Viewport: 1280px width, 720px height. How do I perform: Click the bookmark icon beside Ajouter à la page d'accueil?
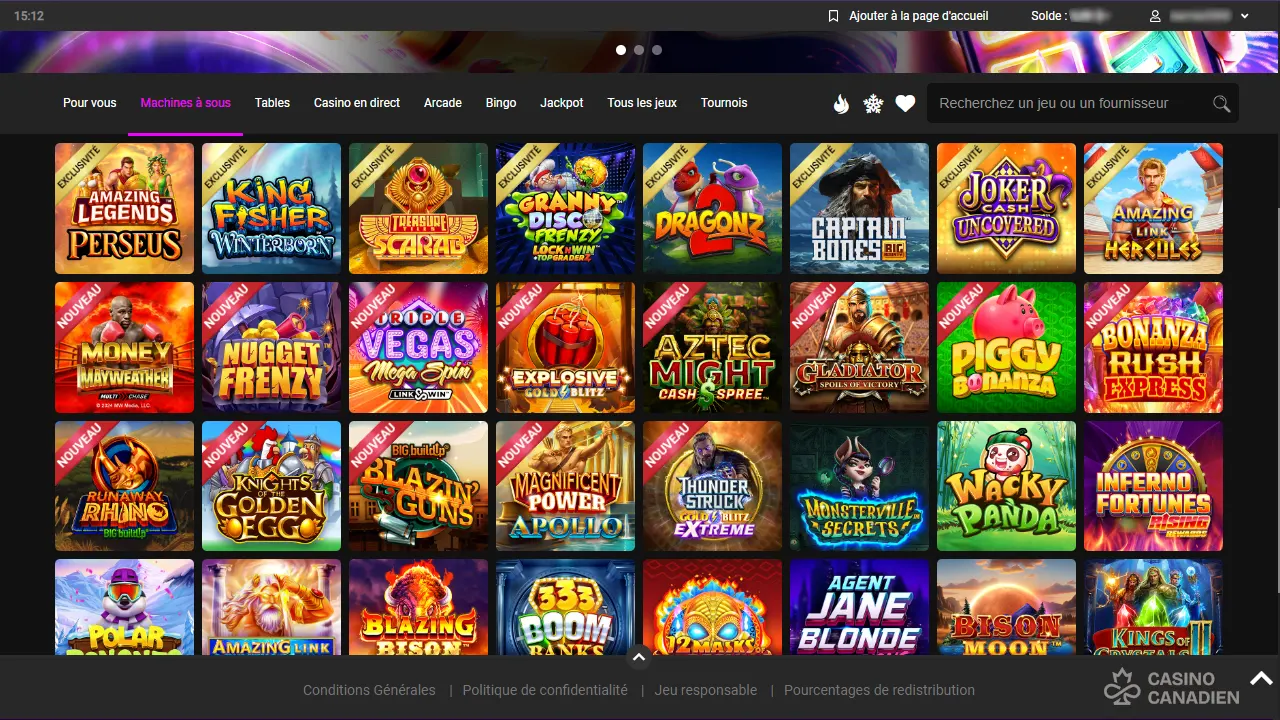(834, 16)
